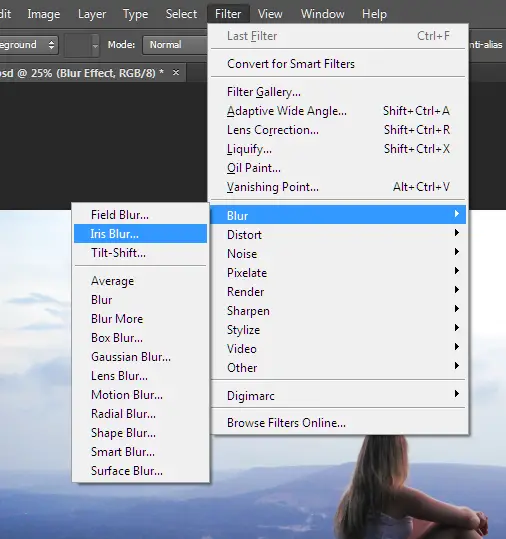Close the Blur Effect document tab
Image resolution: width=506 pixels, height=539 pixels.
pos(176,73)
